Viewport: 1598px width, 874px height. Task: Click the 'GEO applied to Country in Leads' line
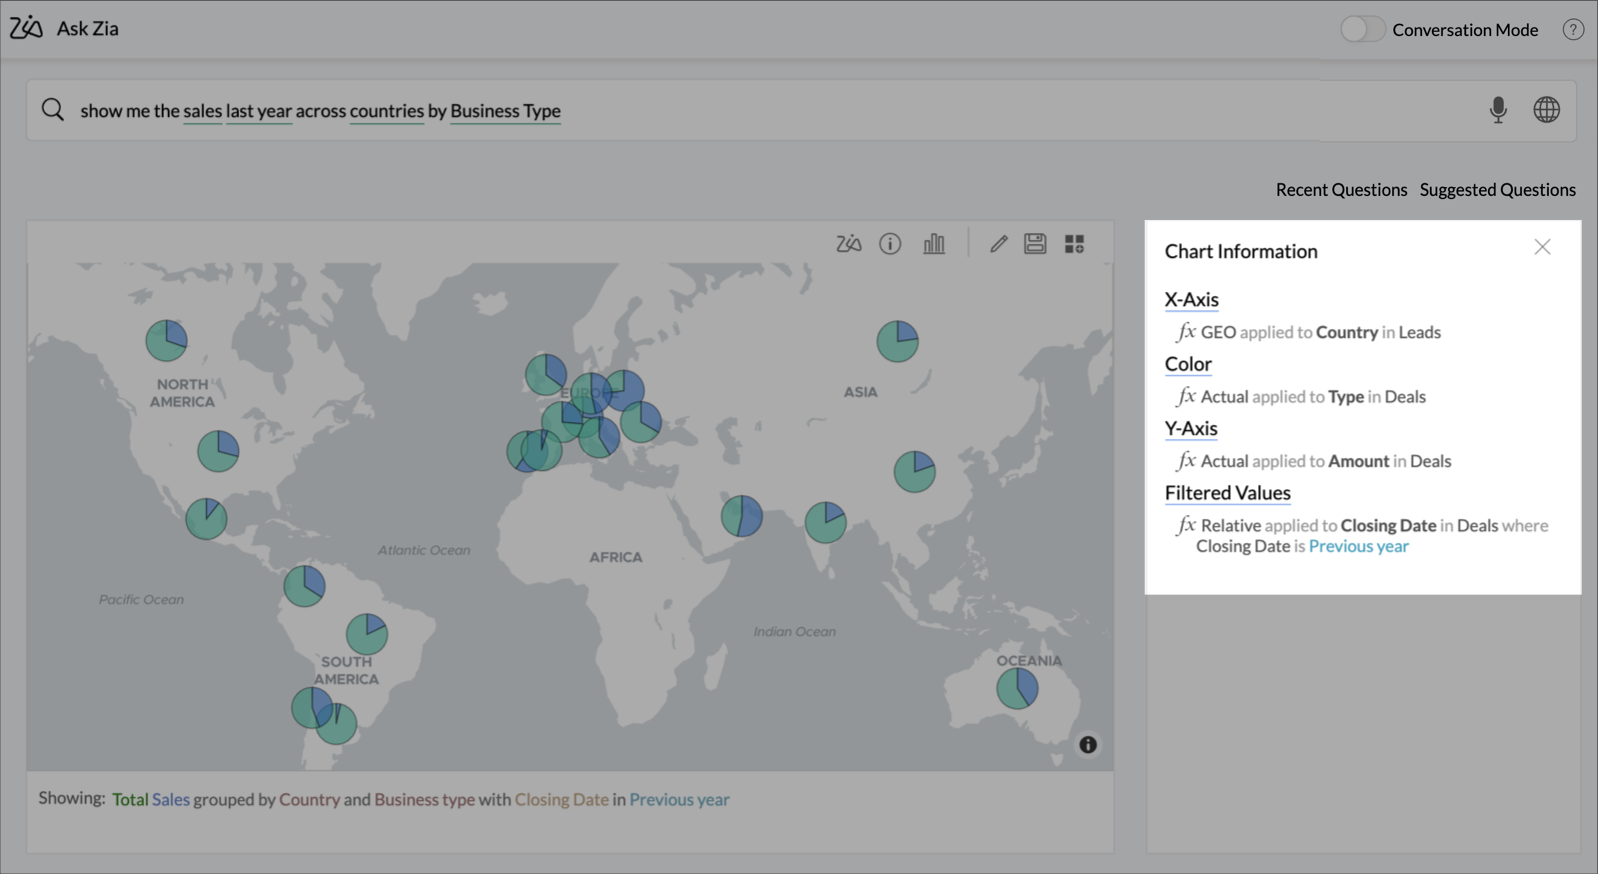(x=1309, y=332)
